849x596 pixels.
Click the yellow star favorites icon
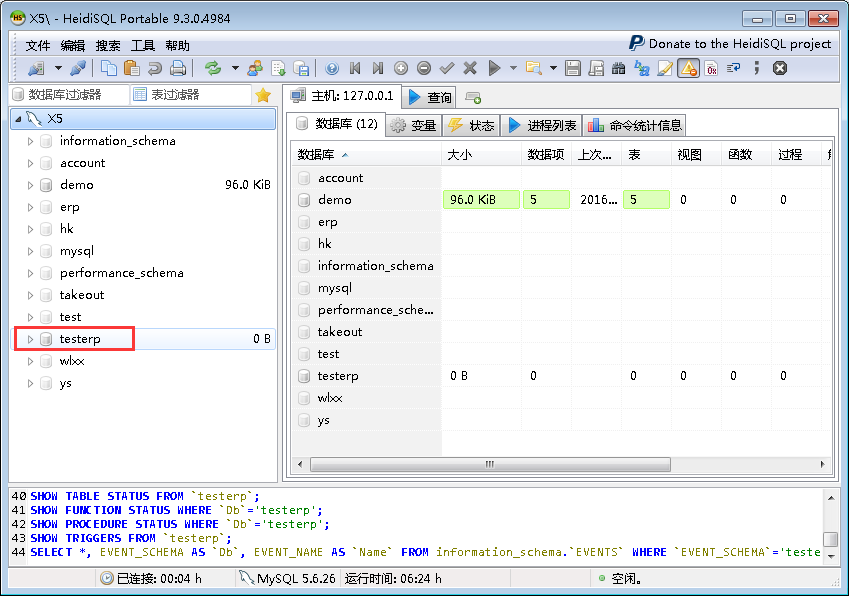tap(263, 95)
